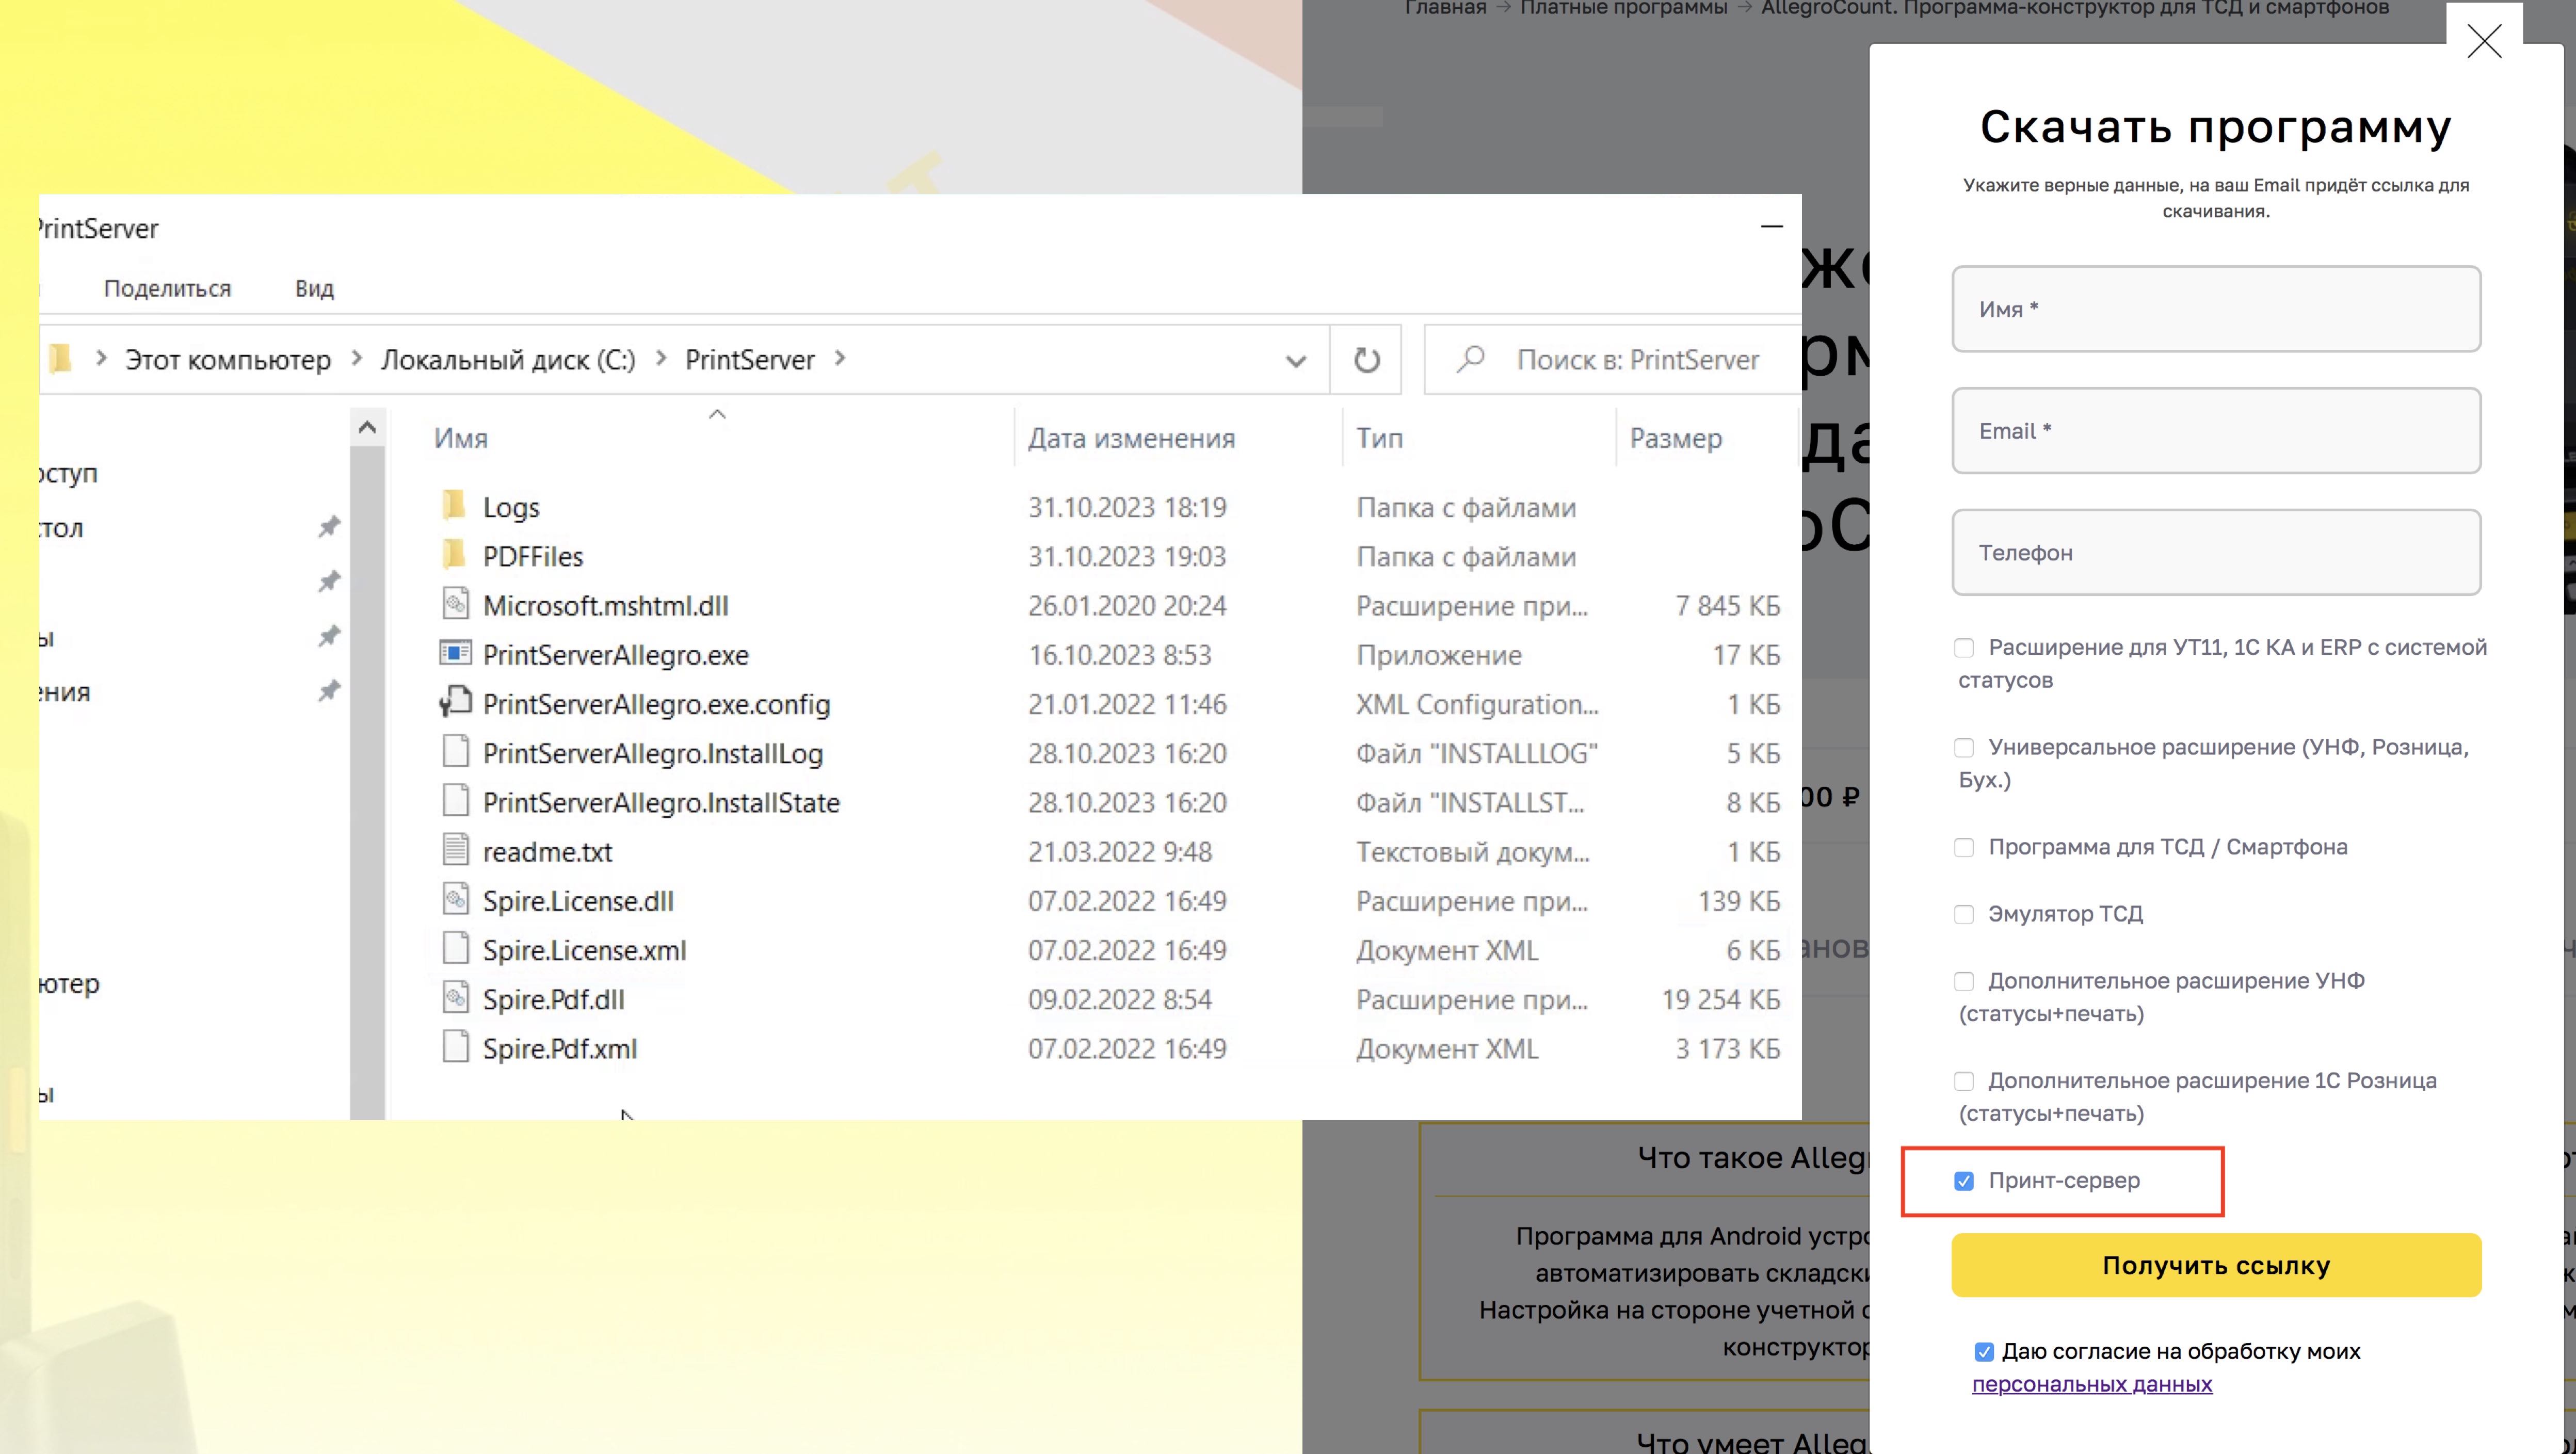The height and width of the screenshot is (1454, 2576).
Task: Select the PrintServerAllegro.exe application icon
Action: [455, 653]
